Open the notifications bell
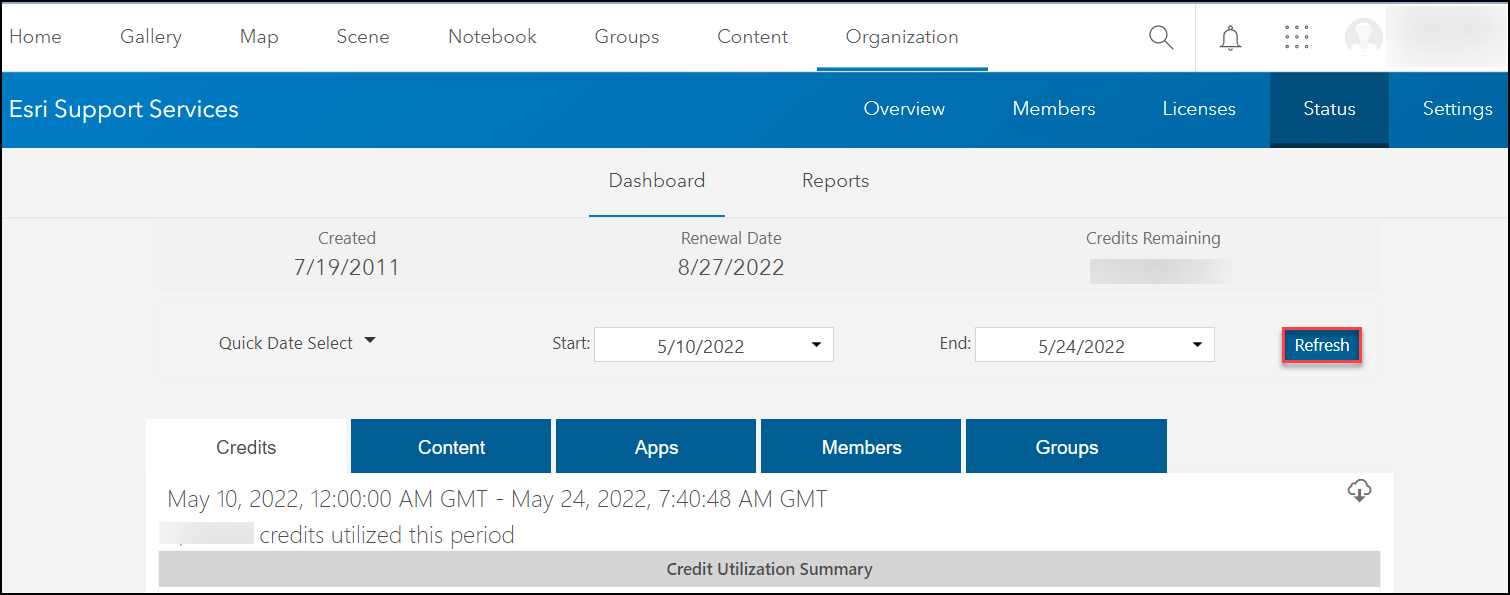 [1231, 38]
